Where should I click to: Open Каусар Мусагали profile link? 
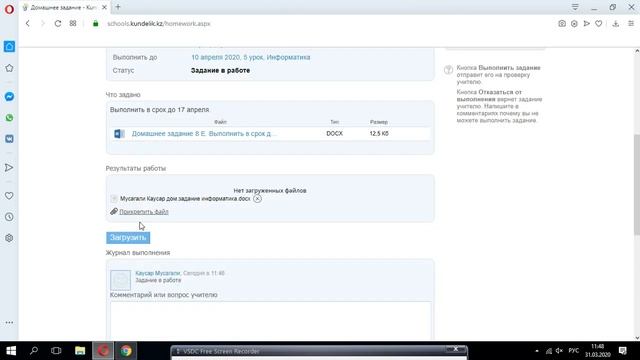click(158, 273)
